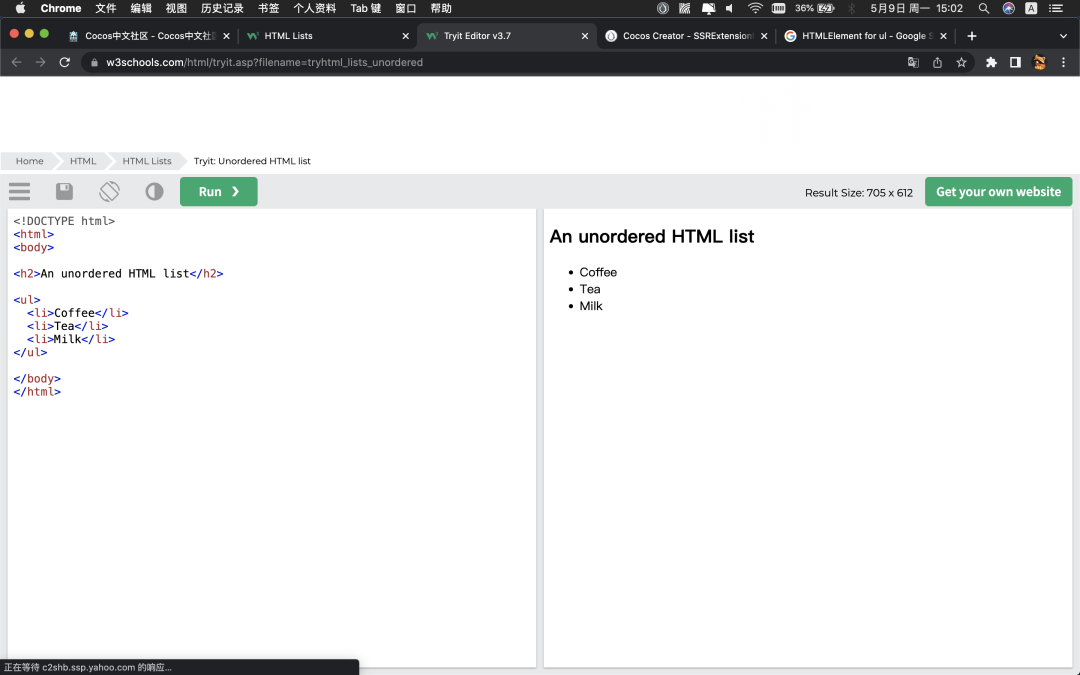
Task: Click Coffee in the result pane
Action: [x=598, y=272]
